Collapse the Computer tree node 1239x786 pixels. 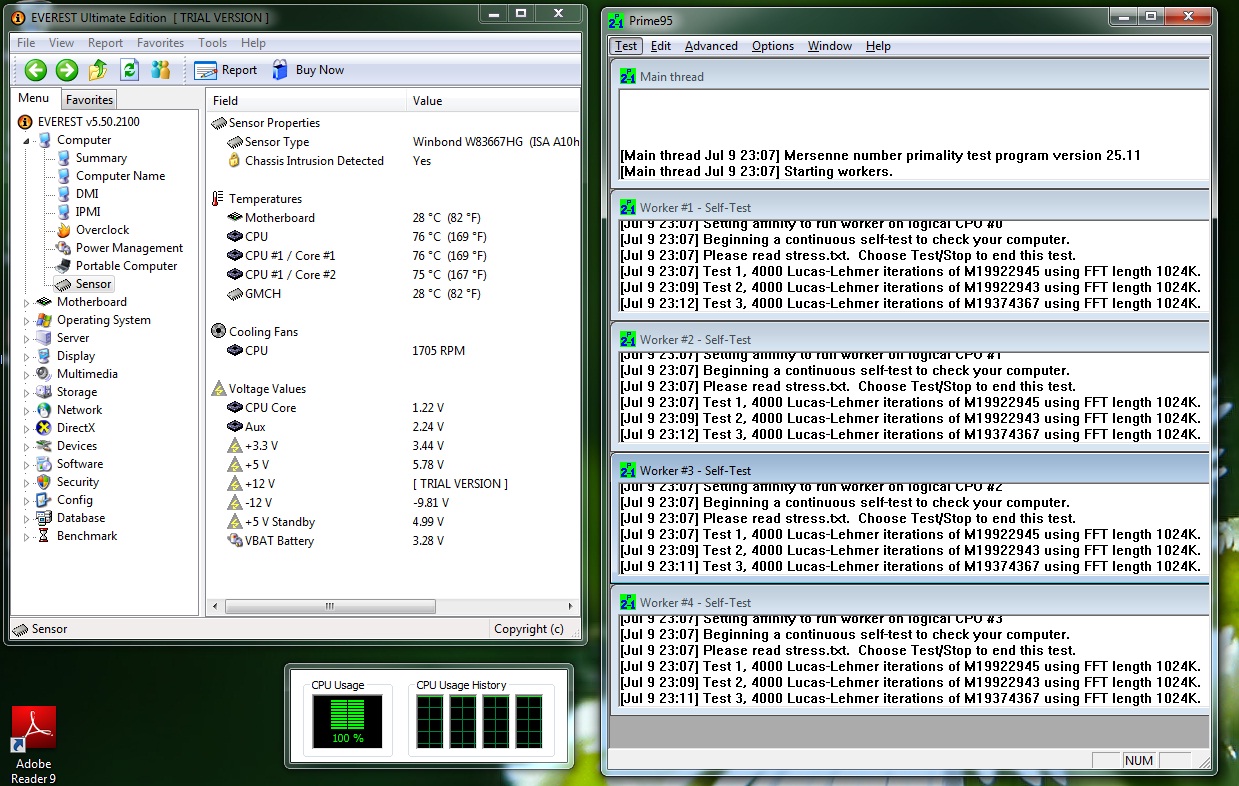(28, 141)
